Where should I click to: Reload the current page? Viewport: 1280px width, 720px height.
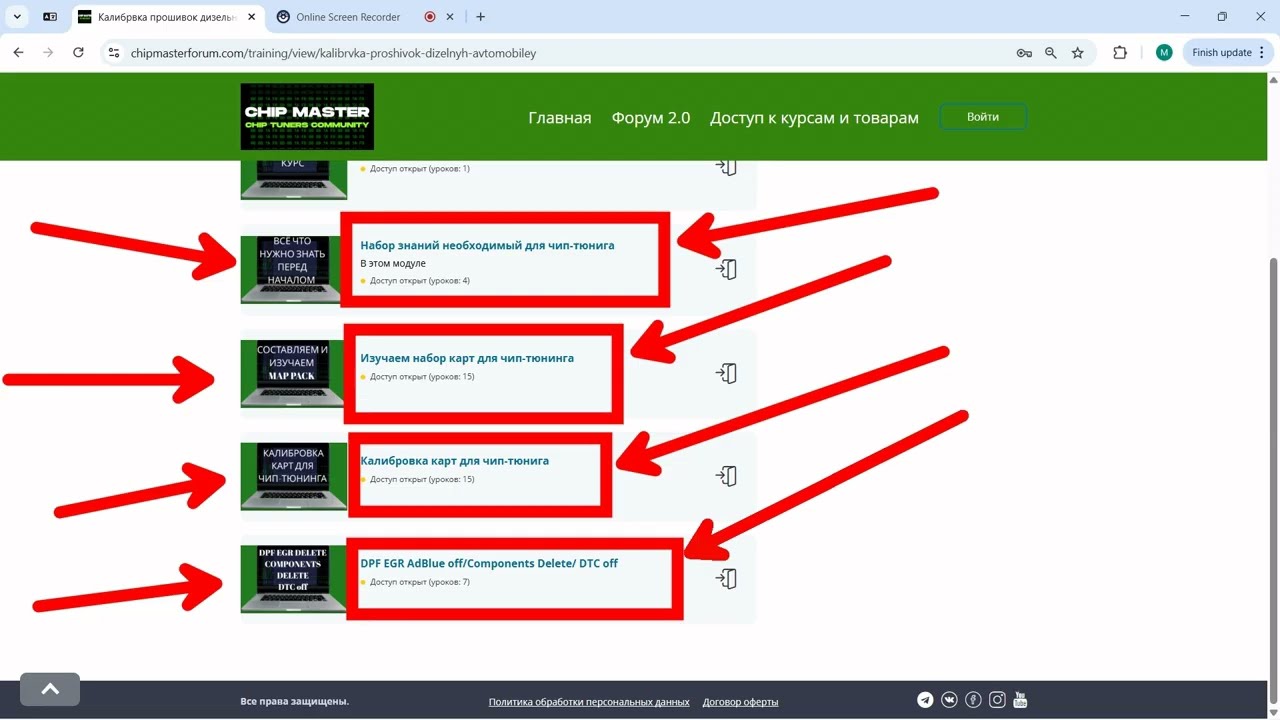pos(78,53)
